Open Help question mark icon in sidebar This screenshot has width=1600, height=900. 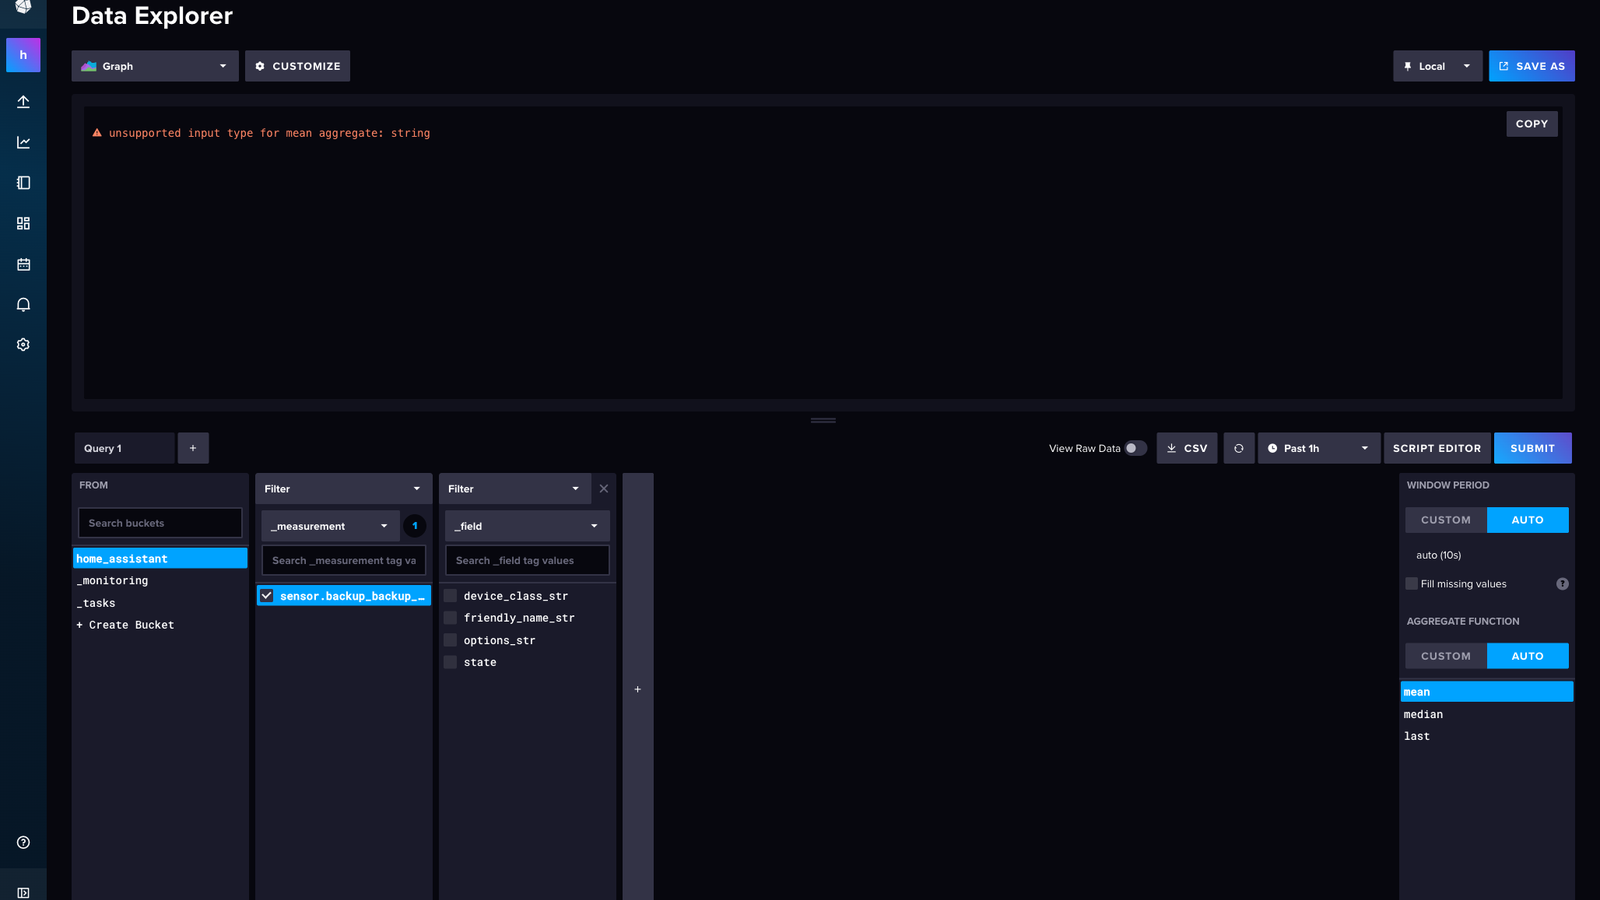[x=23, y=842]
